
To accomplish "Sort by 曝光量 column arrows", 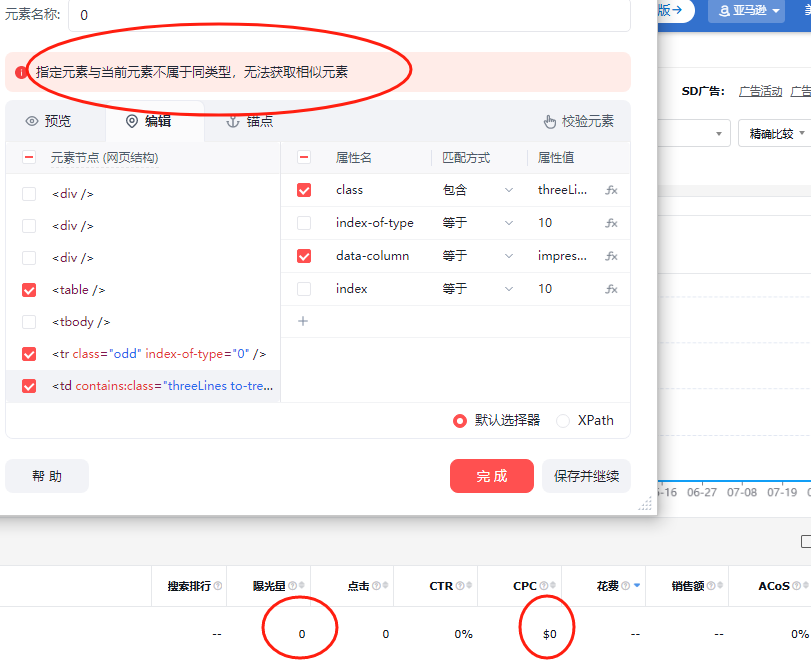I will tap(302, 585).
